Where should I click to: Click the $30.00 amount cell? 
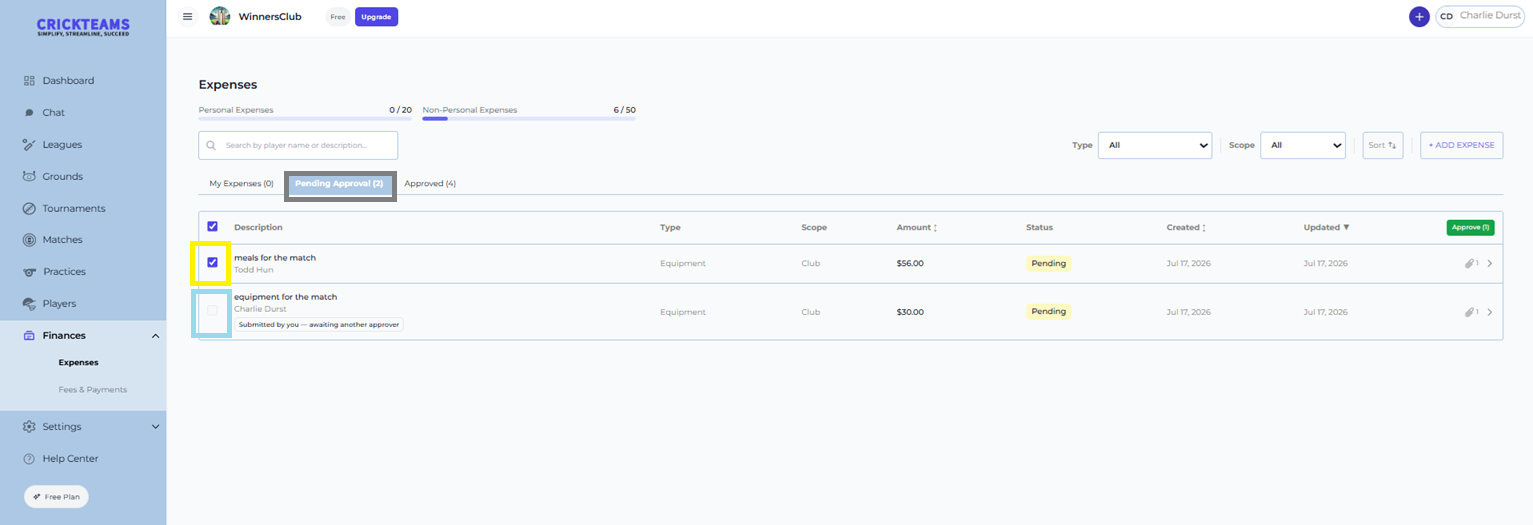910,312
